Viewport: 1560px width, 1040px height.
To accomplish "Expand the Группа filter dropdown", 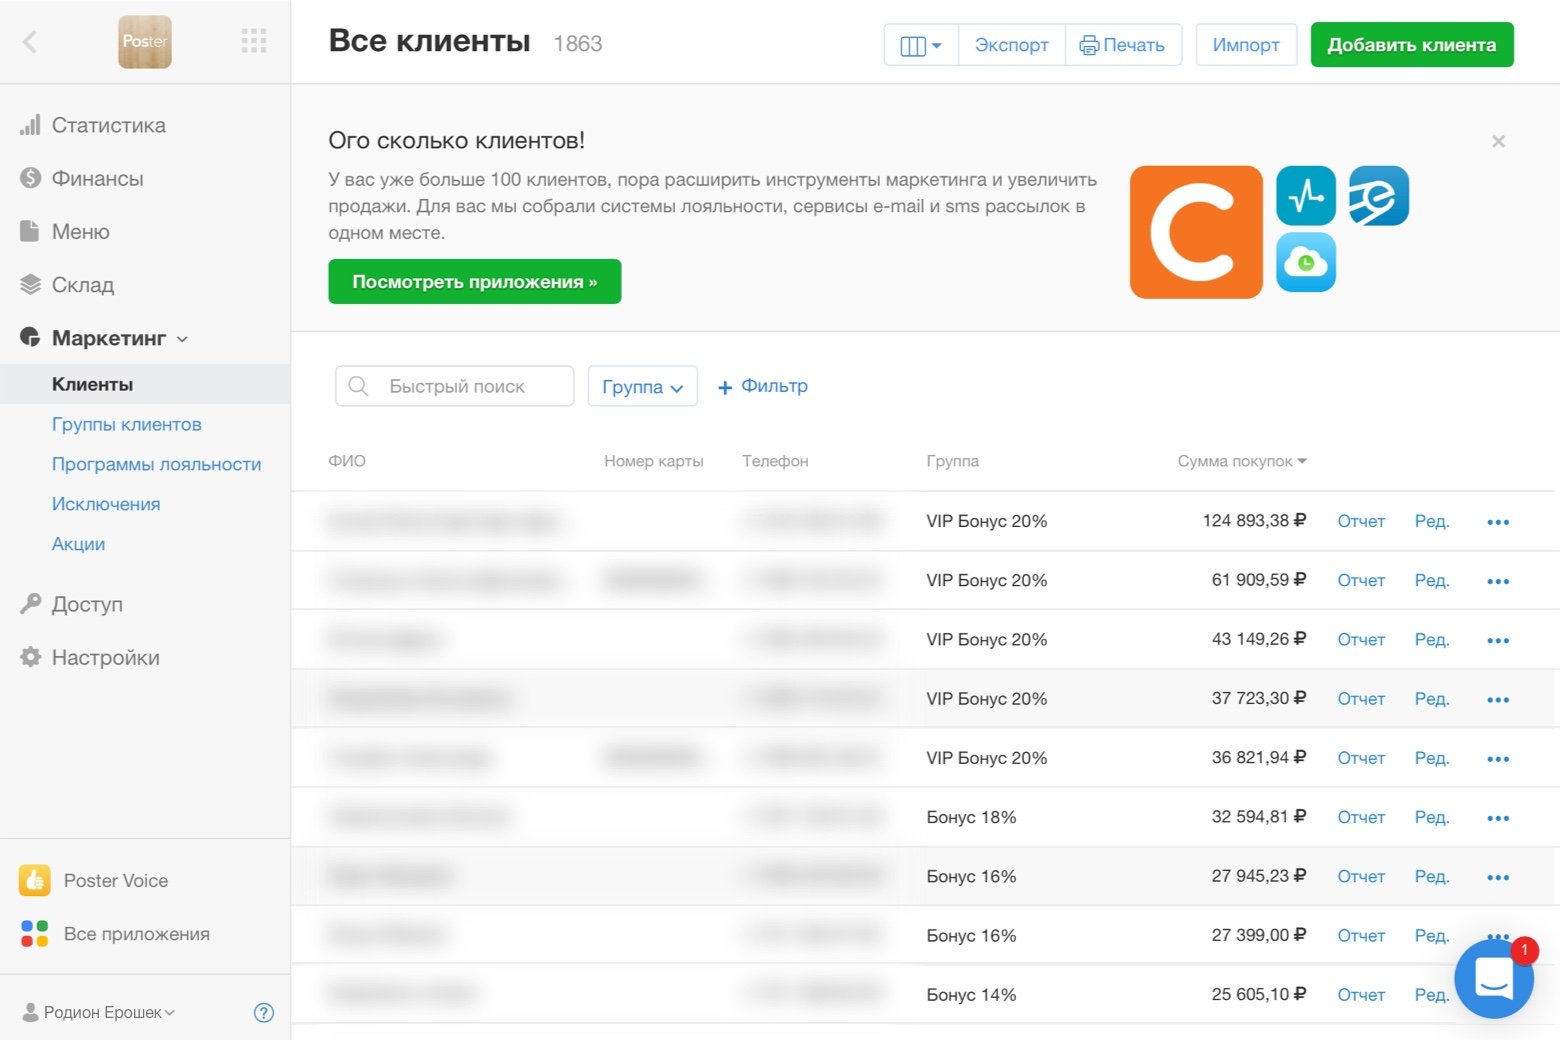I will tap(642, 387).
